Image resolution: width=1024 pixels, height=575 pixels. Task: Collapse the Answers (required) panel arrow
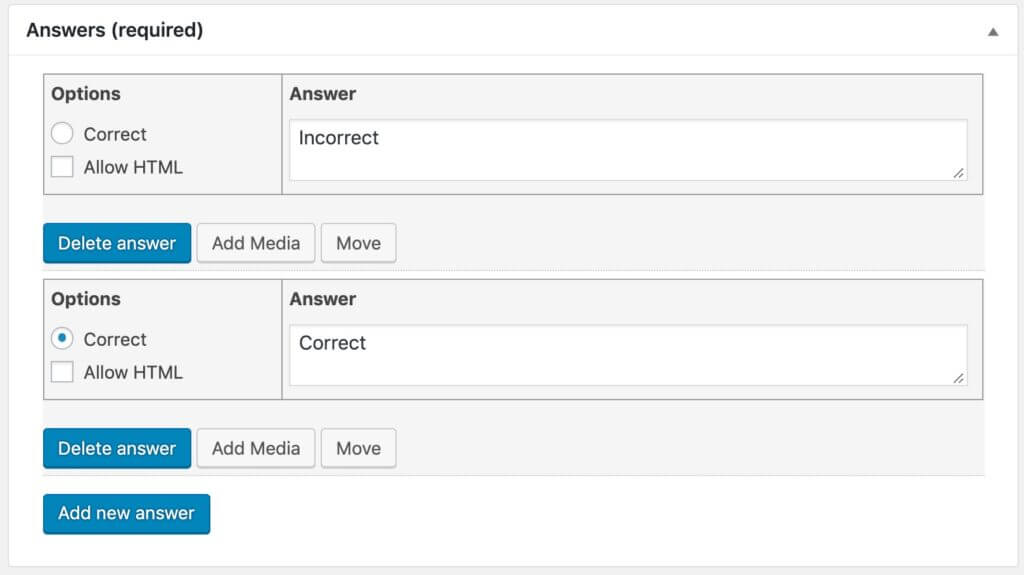[993, 32]
